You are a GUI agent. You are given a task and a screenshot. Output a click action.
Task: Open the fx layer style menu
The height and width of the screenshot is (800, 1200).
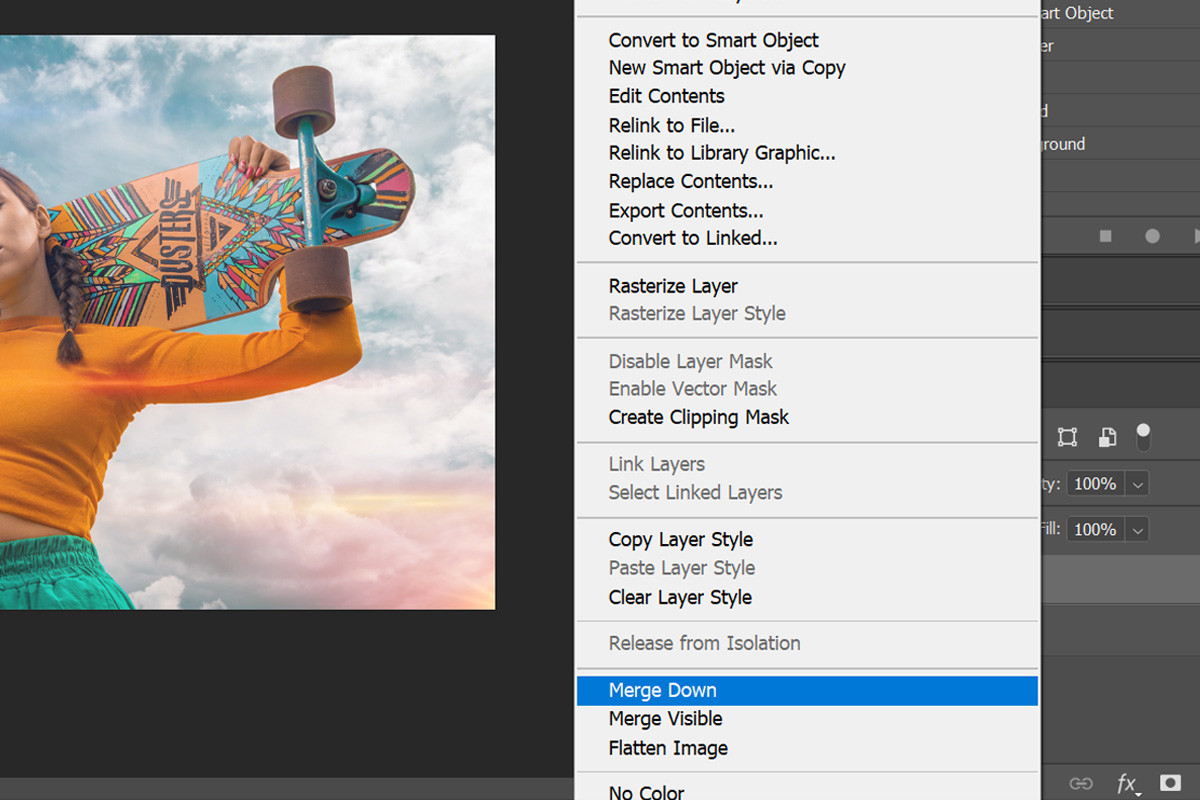coord(1126,783)
